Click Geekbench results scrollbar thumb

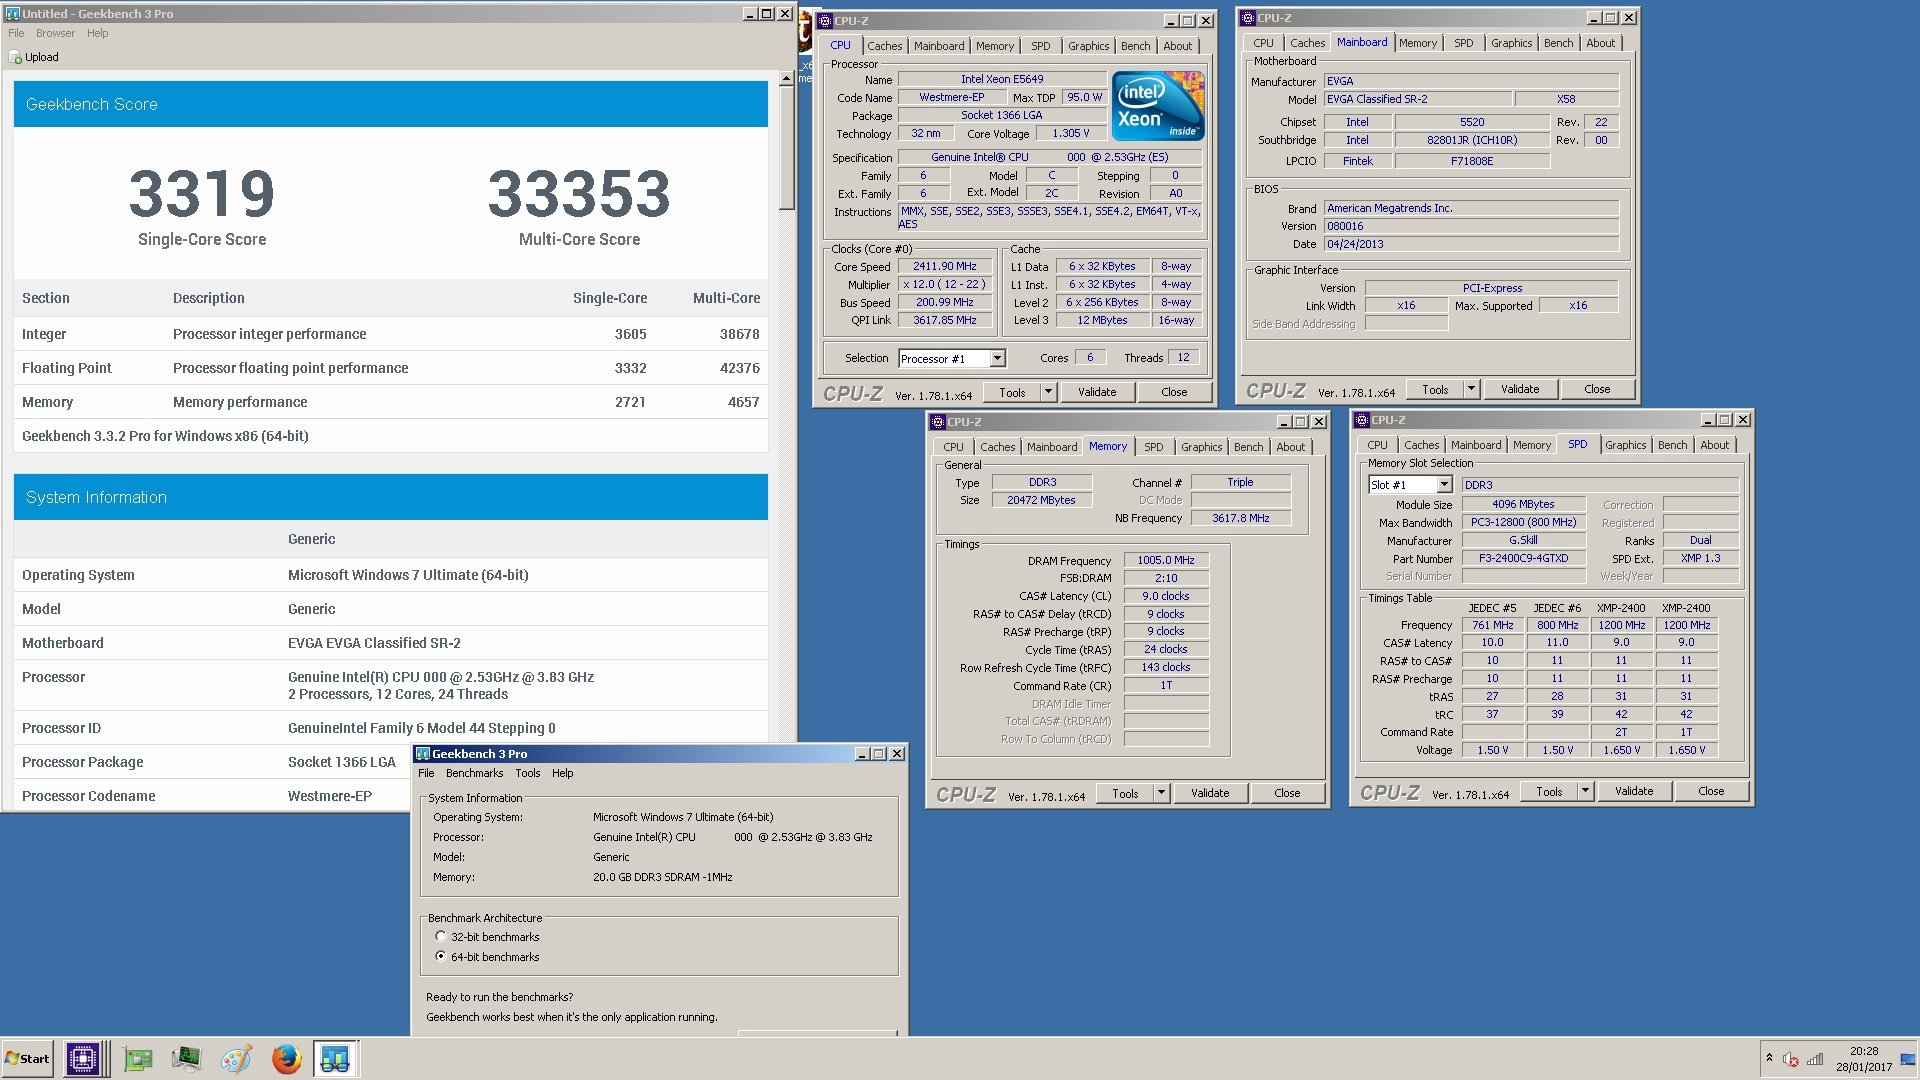787,147
